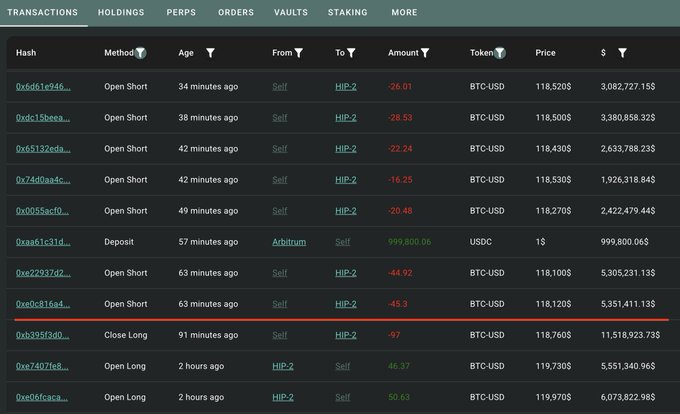The height and width of the screenshot is (414, 680).
Task: Open transaction hash 0xb395f3d0...
Action: (x=42, y=335)
